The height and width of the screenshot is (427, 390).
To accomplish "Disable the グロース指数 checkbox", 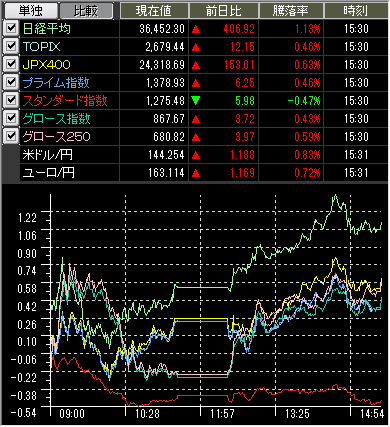I will [11, 118].
